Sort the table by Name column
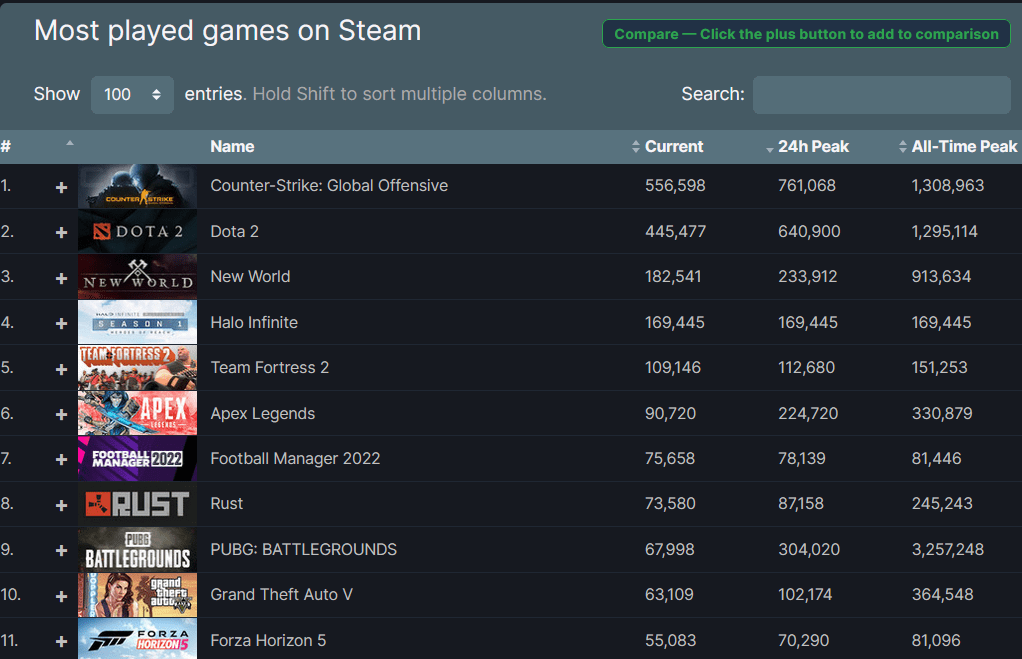 click(x=232, y=146)
